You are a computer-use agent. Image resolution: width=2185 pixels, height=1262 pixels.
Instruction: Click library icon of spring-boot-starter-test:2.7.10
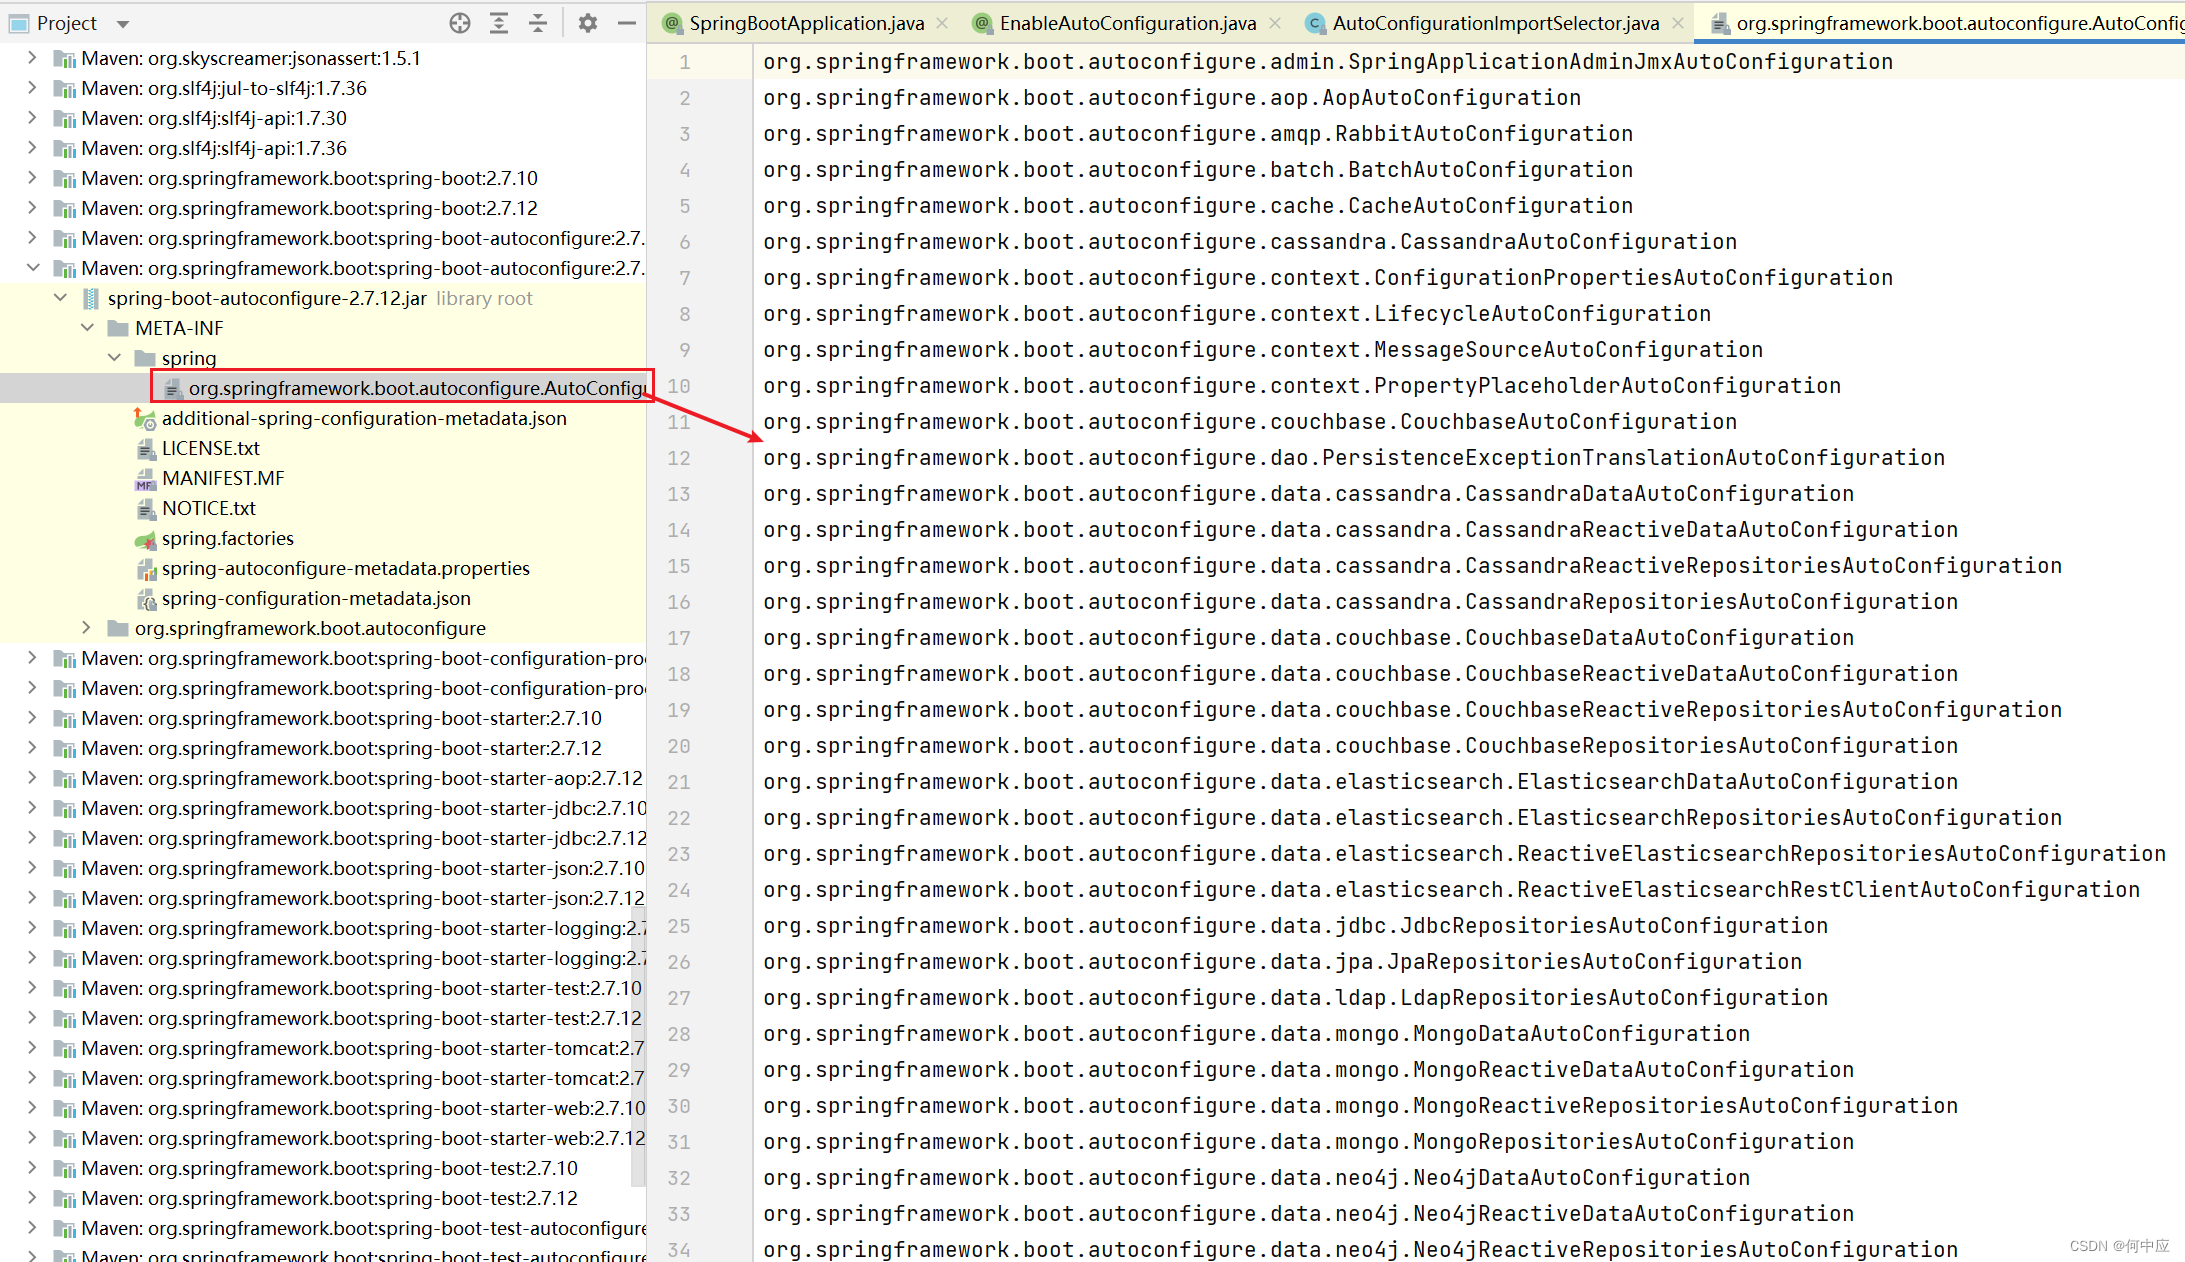[65, 988]
